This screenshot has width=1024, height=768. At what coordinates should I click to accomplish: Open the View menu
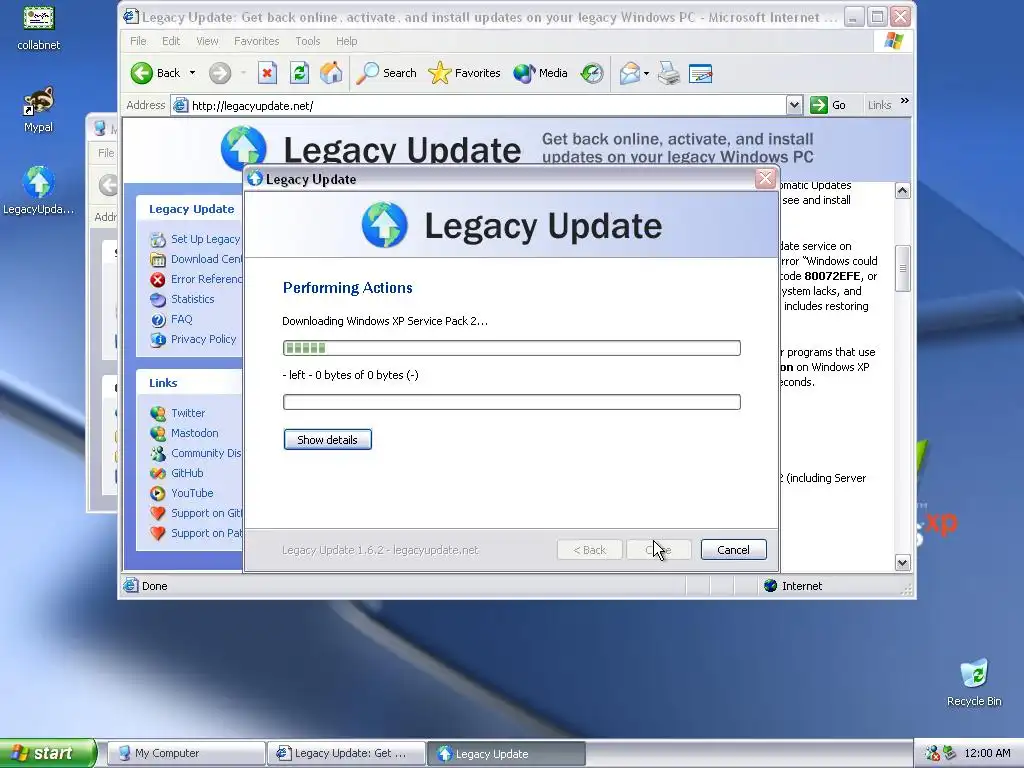(x=208, y=41)
